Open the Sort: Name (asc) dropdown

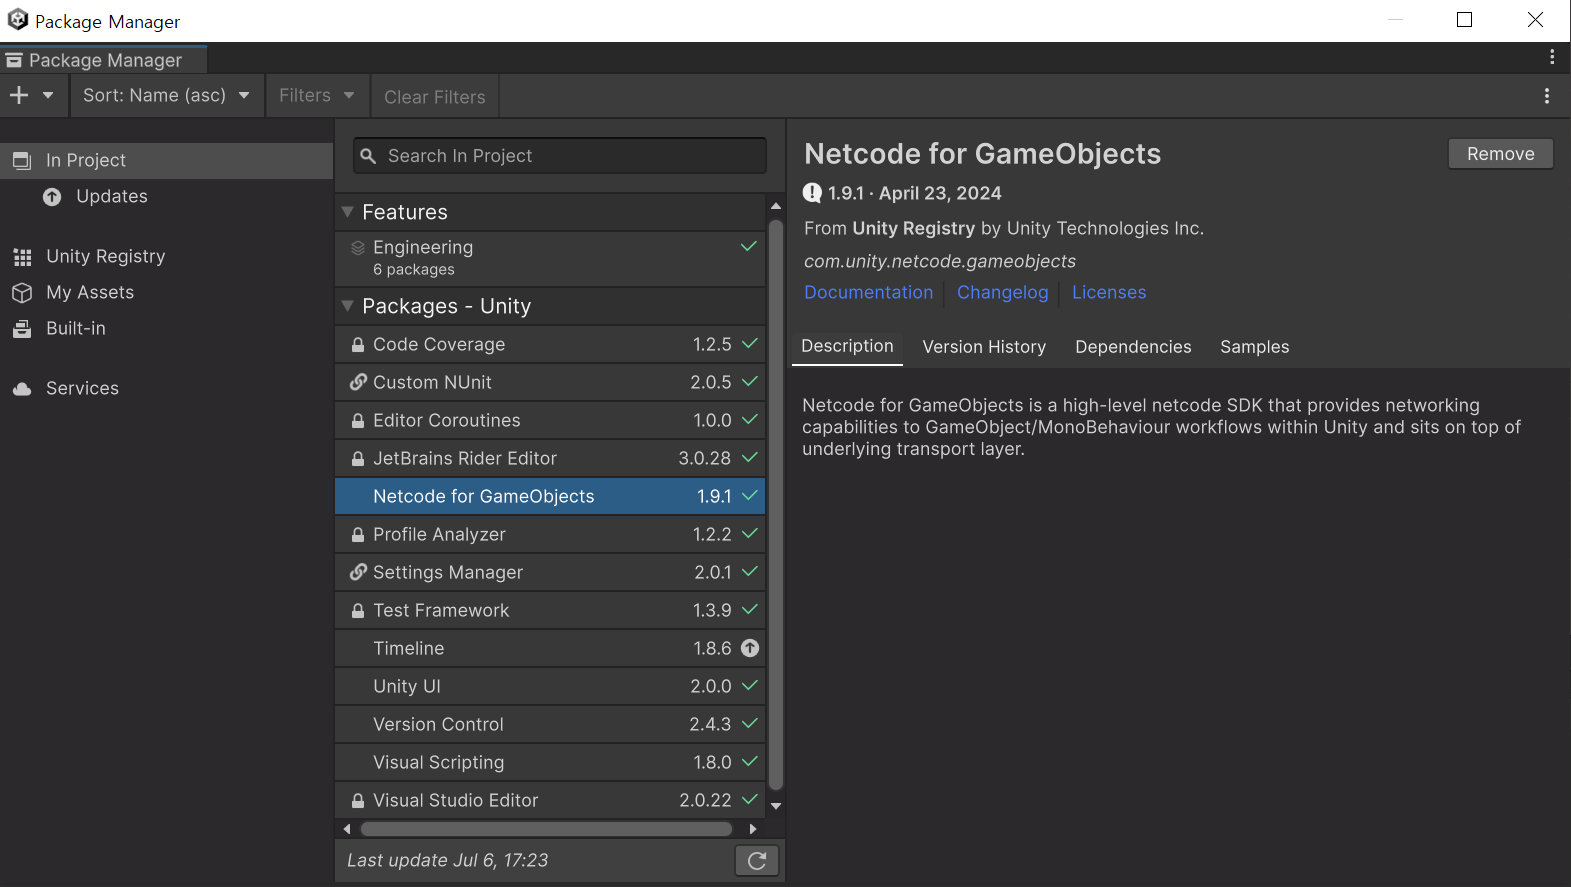click(166, 95)
